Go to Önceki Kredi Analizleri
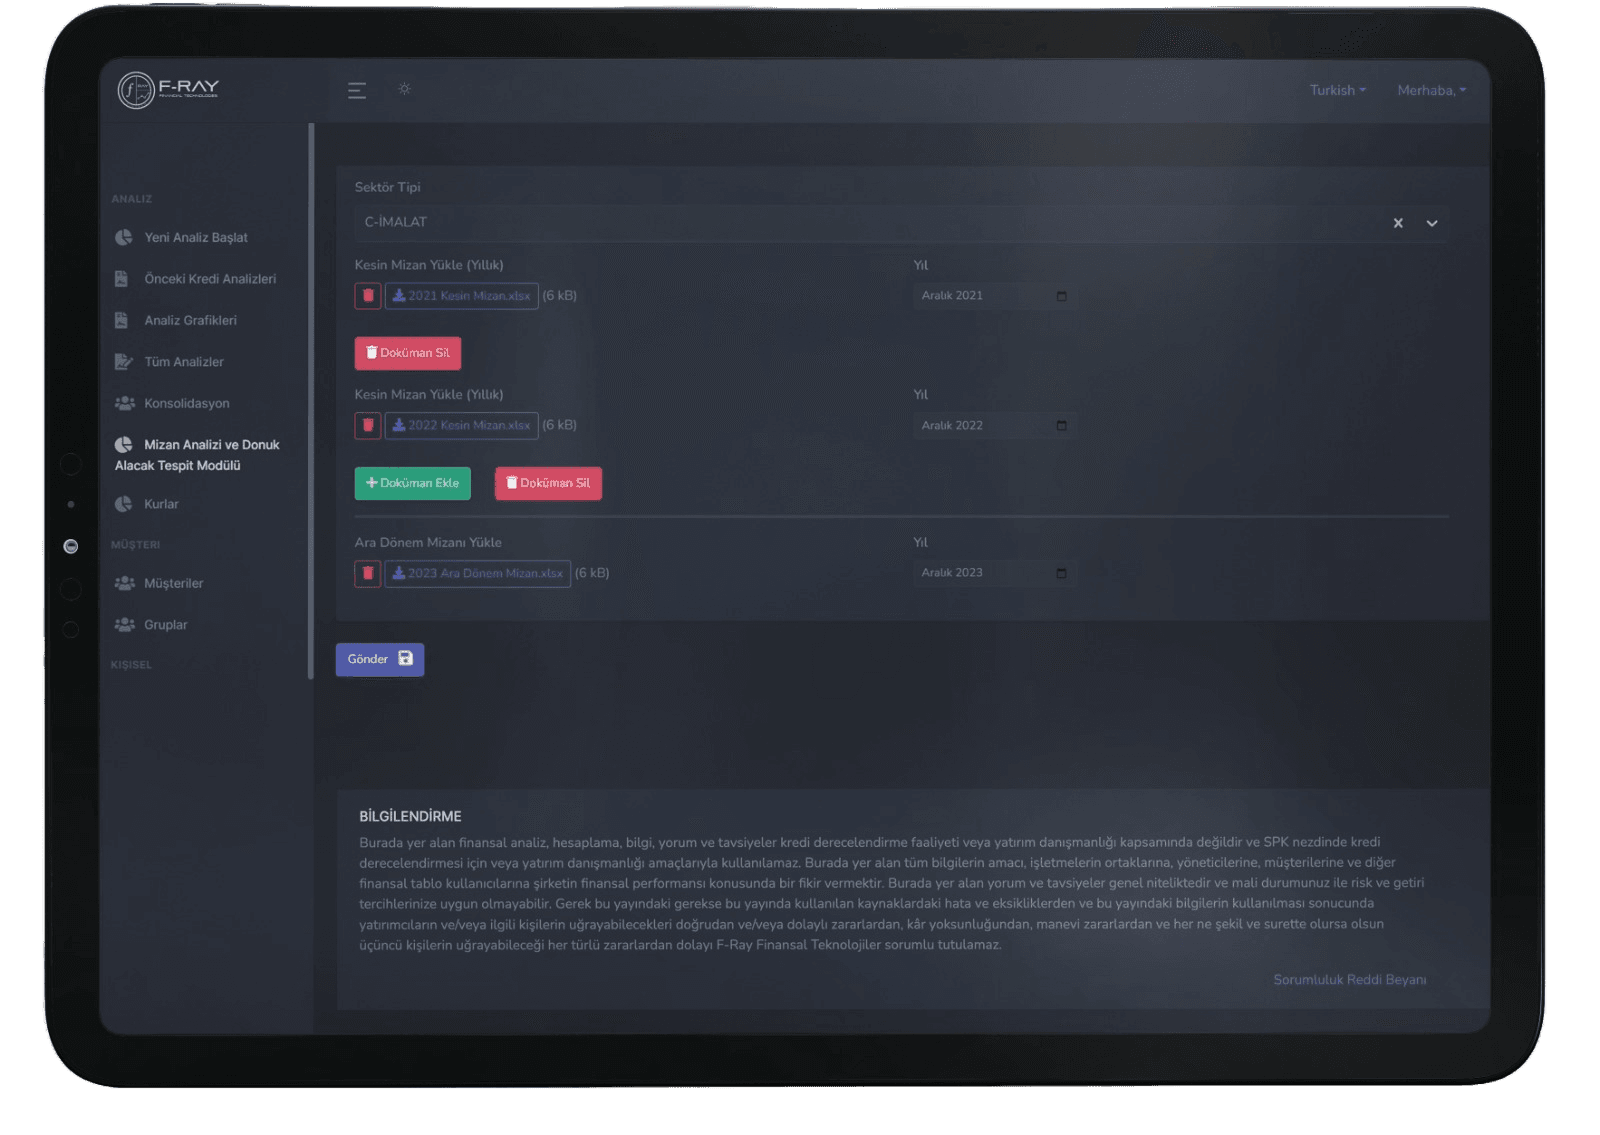The height and width of the screenshot is (1135, 1600). tap(210, 279)
